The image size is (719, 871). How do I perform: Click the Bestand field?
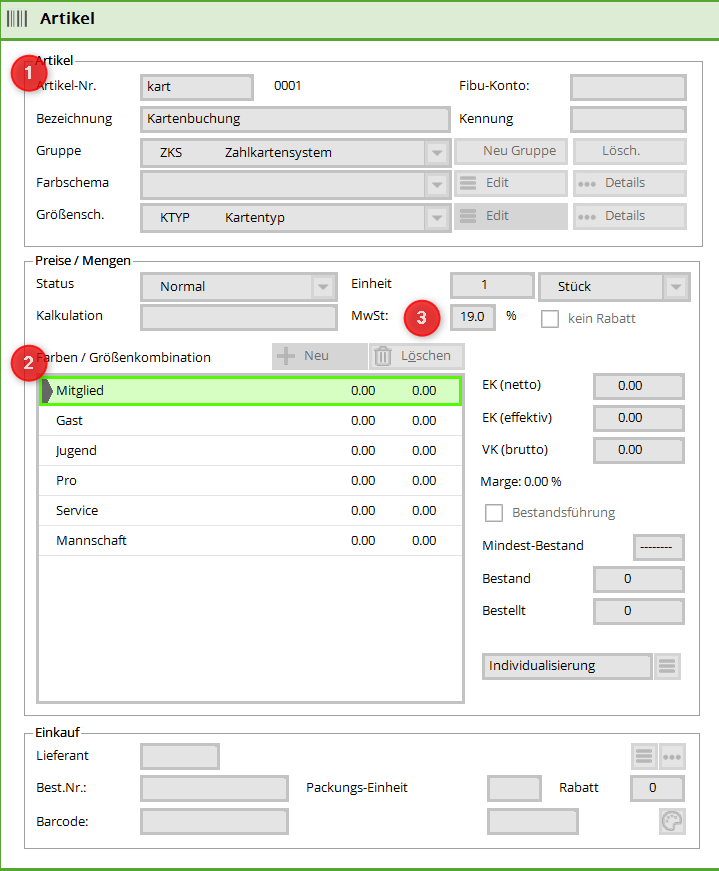(x=638, y=579)
